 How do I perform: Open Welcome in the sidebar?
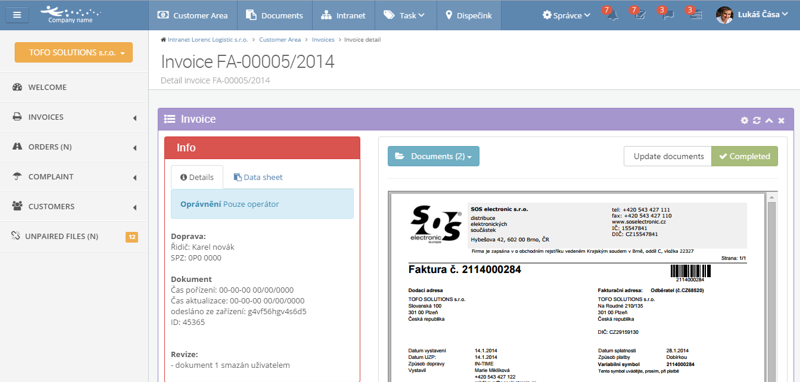74,87
